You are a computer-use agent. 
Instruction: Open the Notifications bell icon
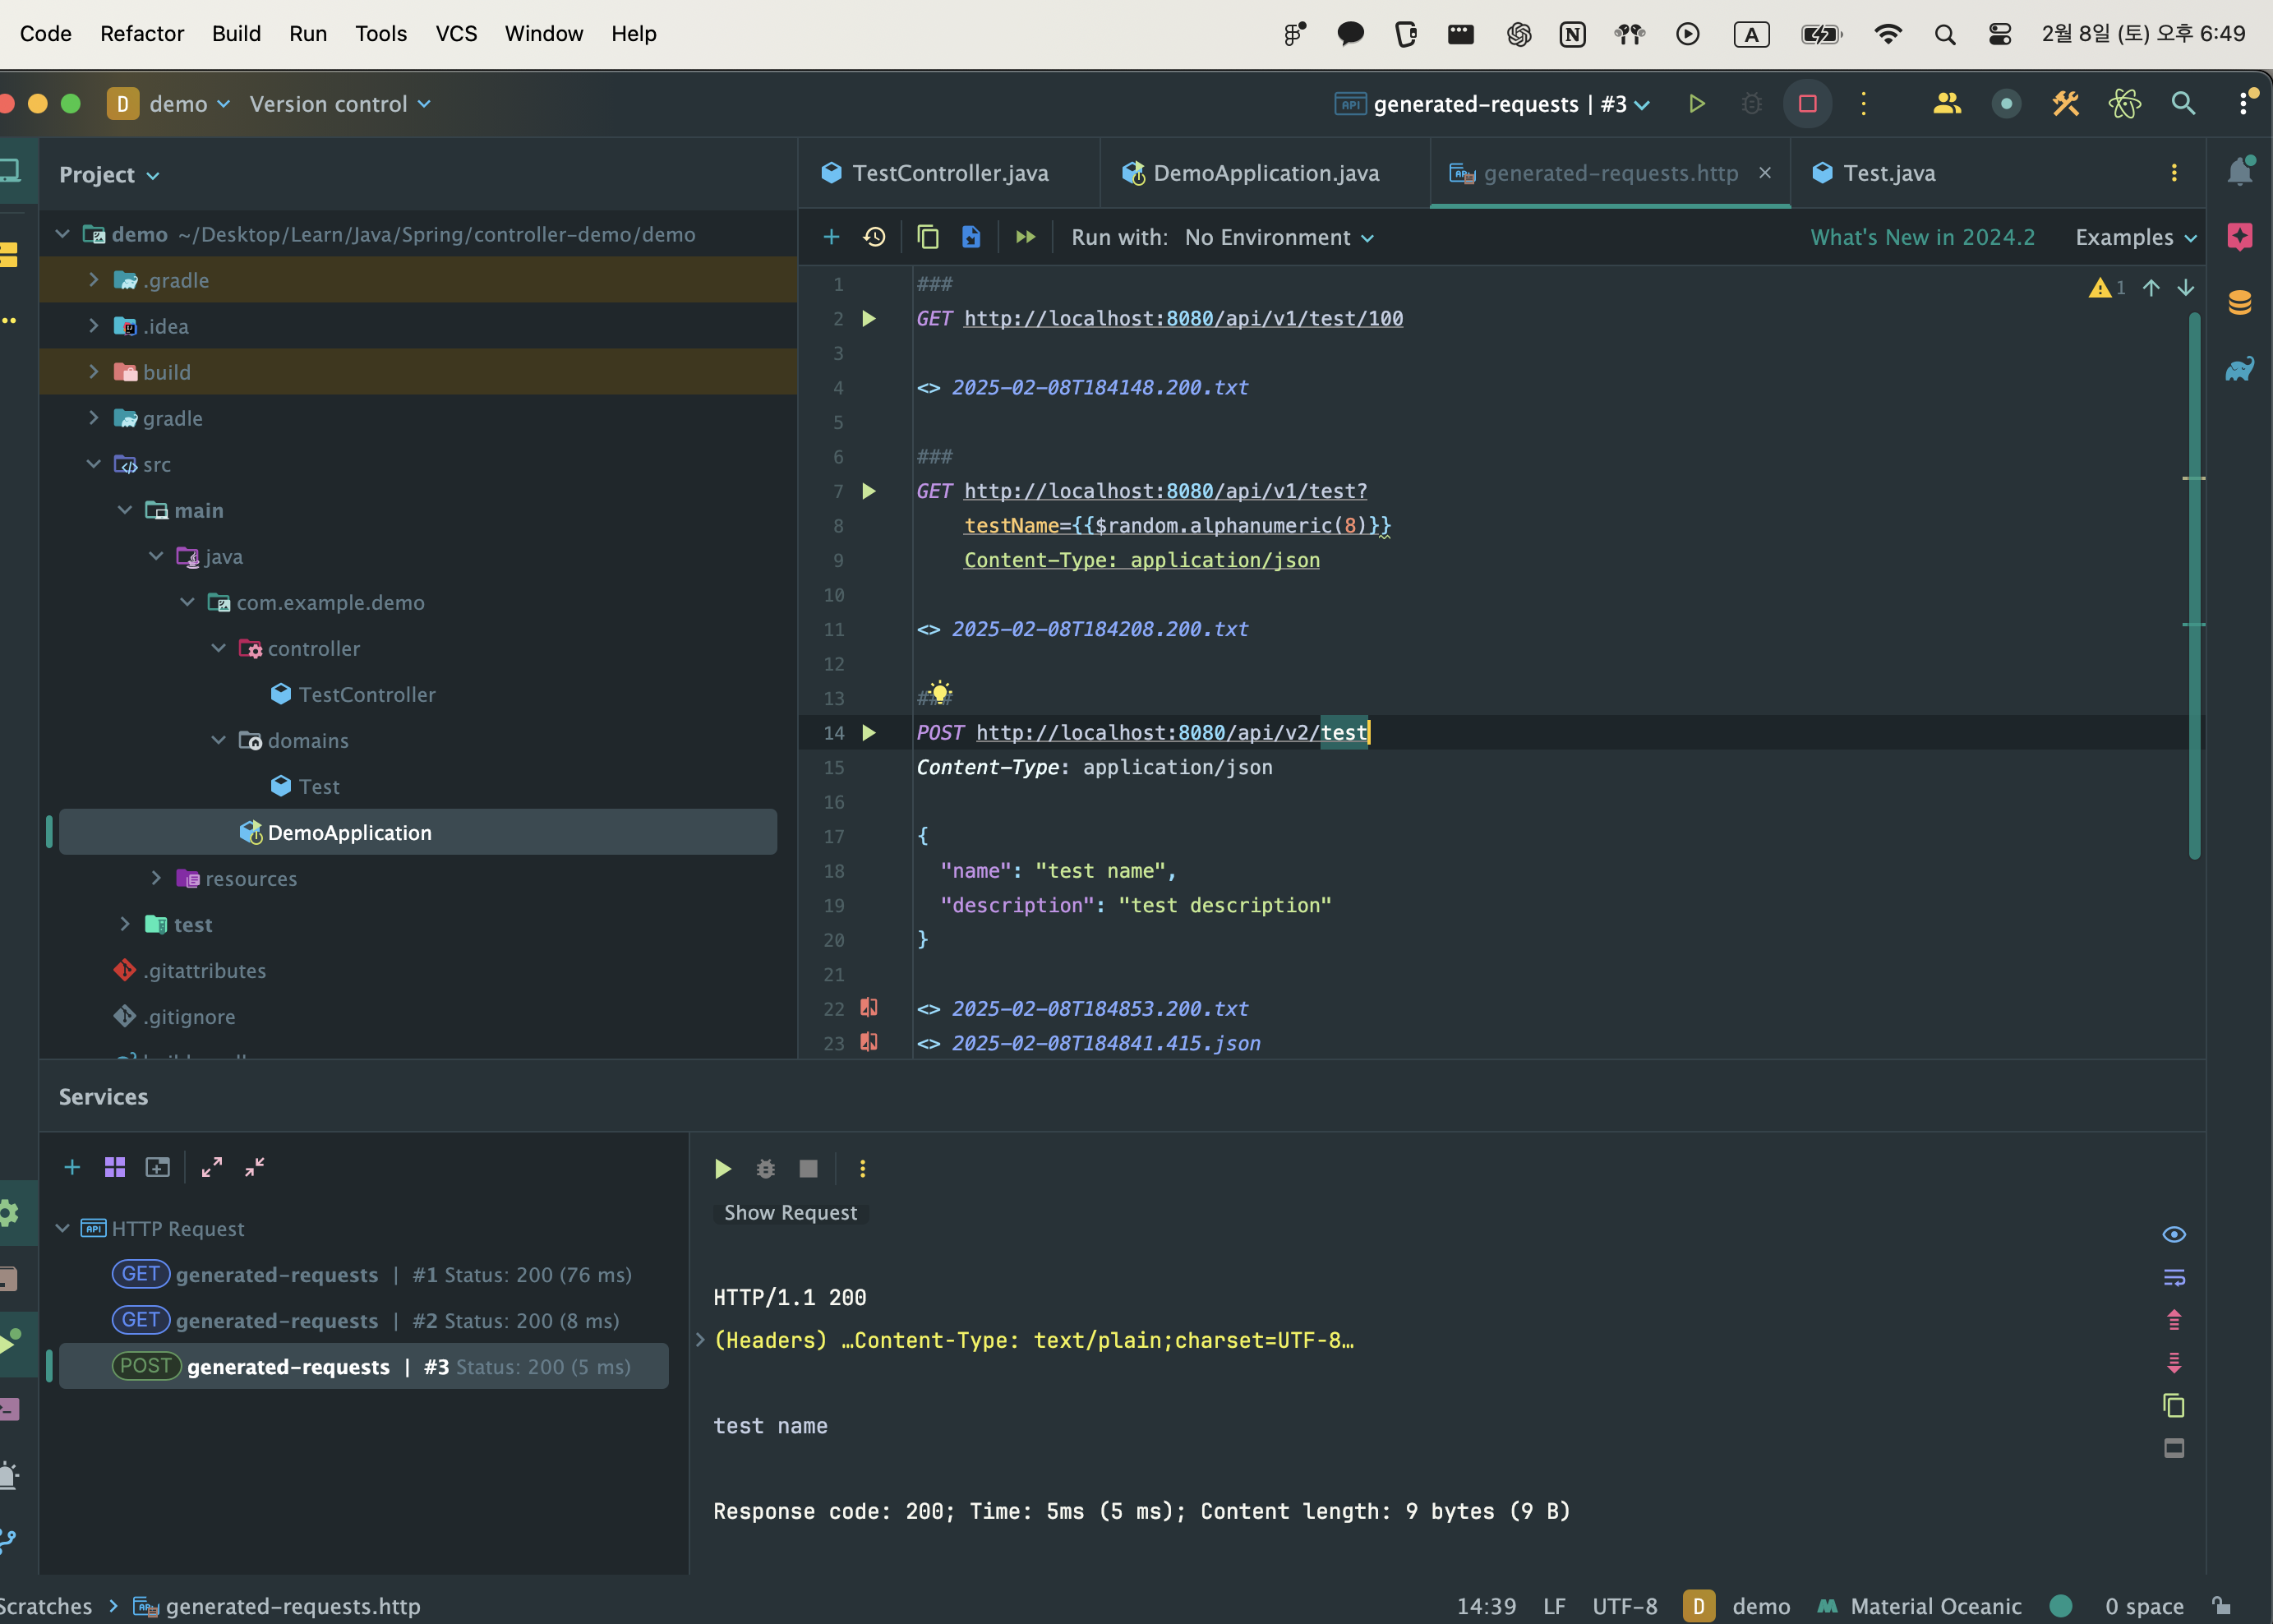2239,173
